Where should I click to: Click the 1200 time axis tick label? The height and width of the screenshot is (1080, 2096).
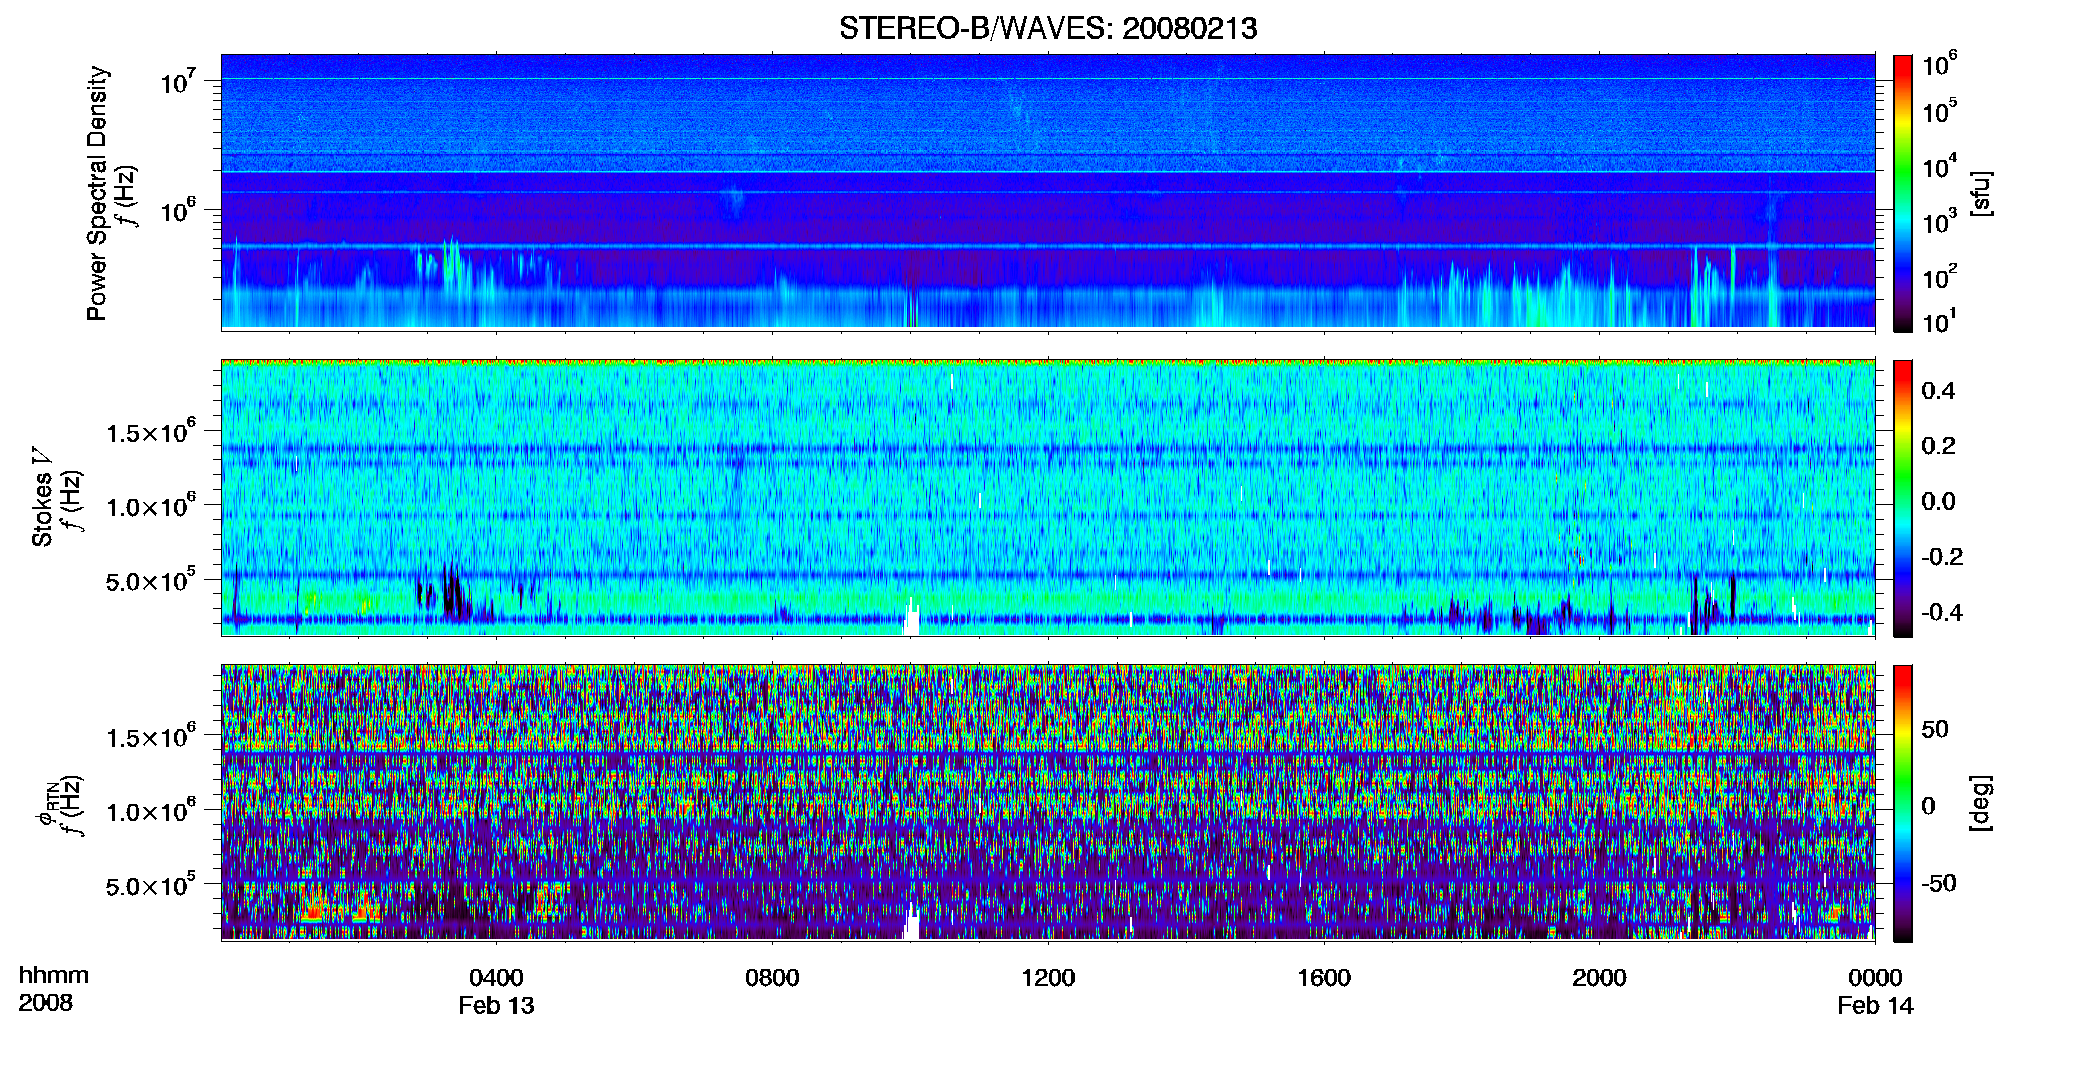(1048, 978)
